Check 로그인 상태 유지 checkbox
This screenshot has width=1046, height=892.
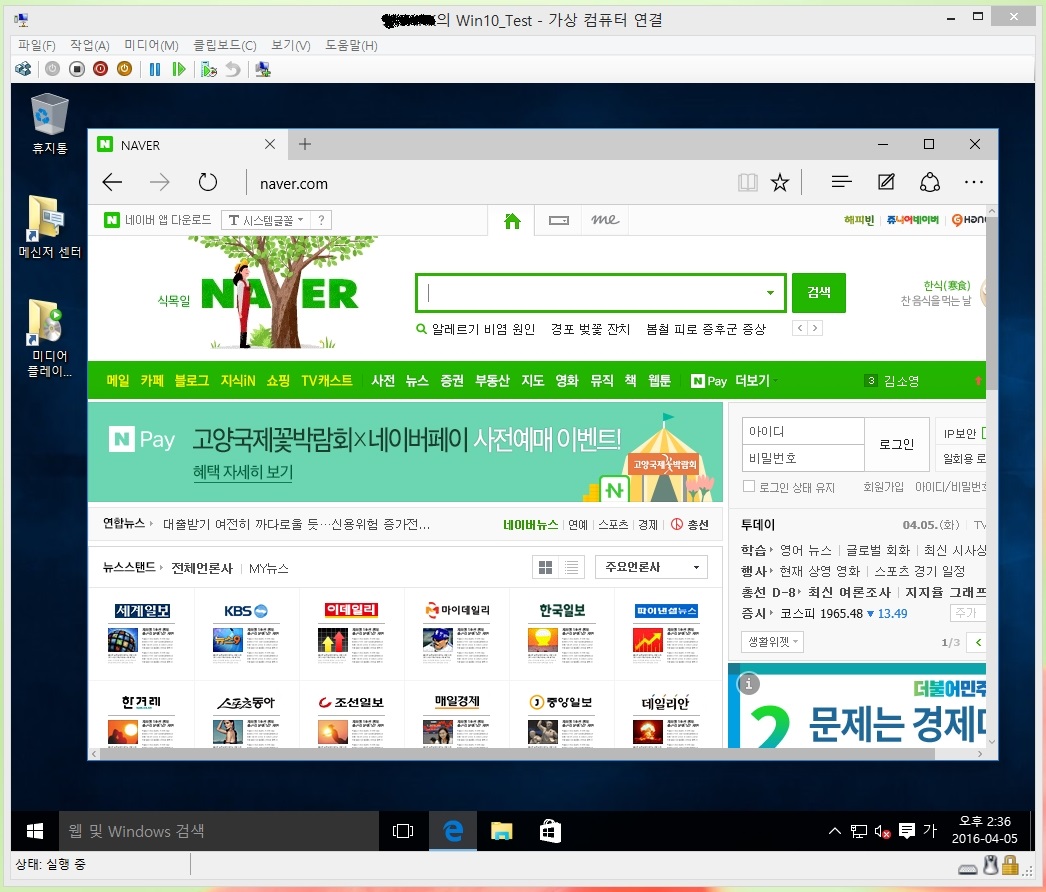tap(748, 486)
